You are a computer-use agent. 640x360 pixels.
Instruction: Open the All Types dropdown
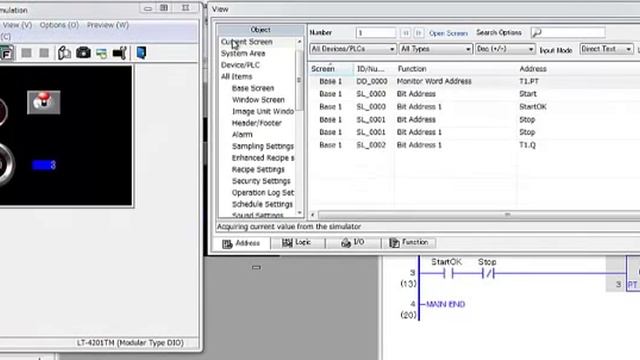click(x=436, y=49)
